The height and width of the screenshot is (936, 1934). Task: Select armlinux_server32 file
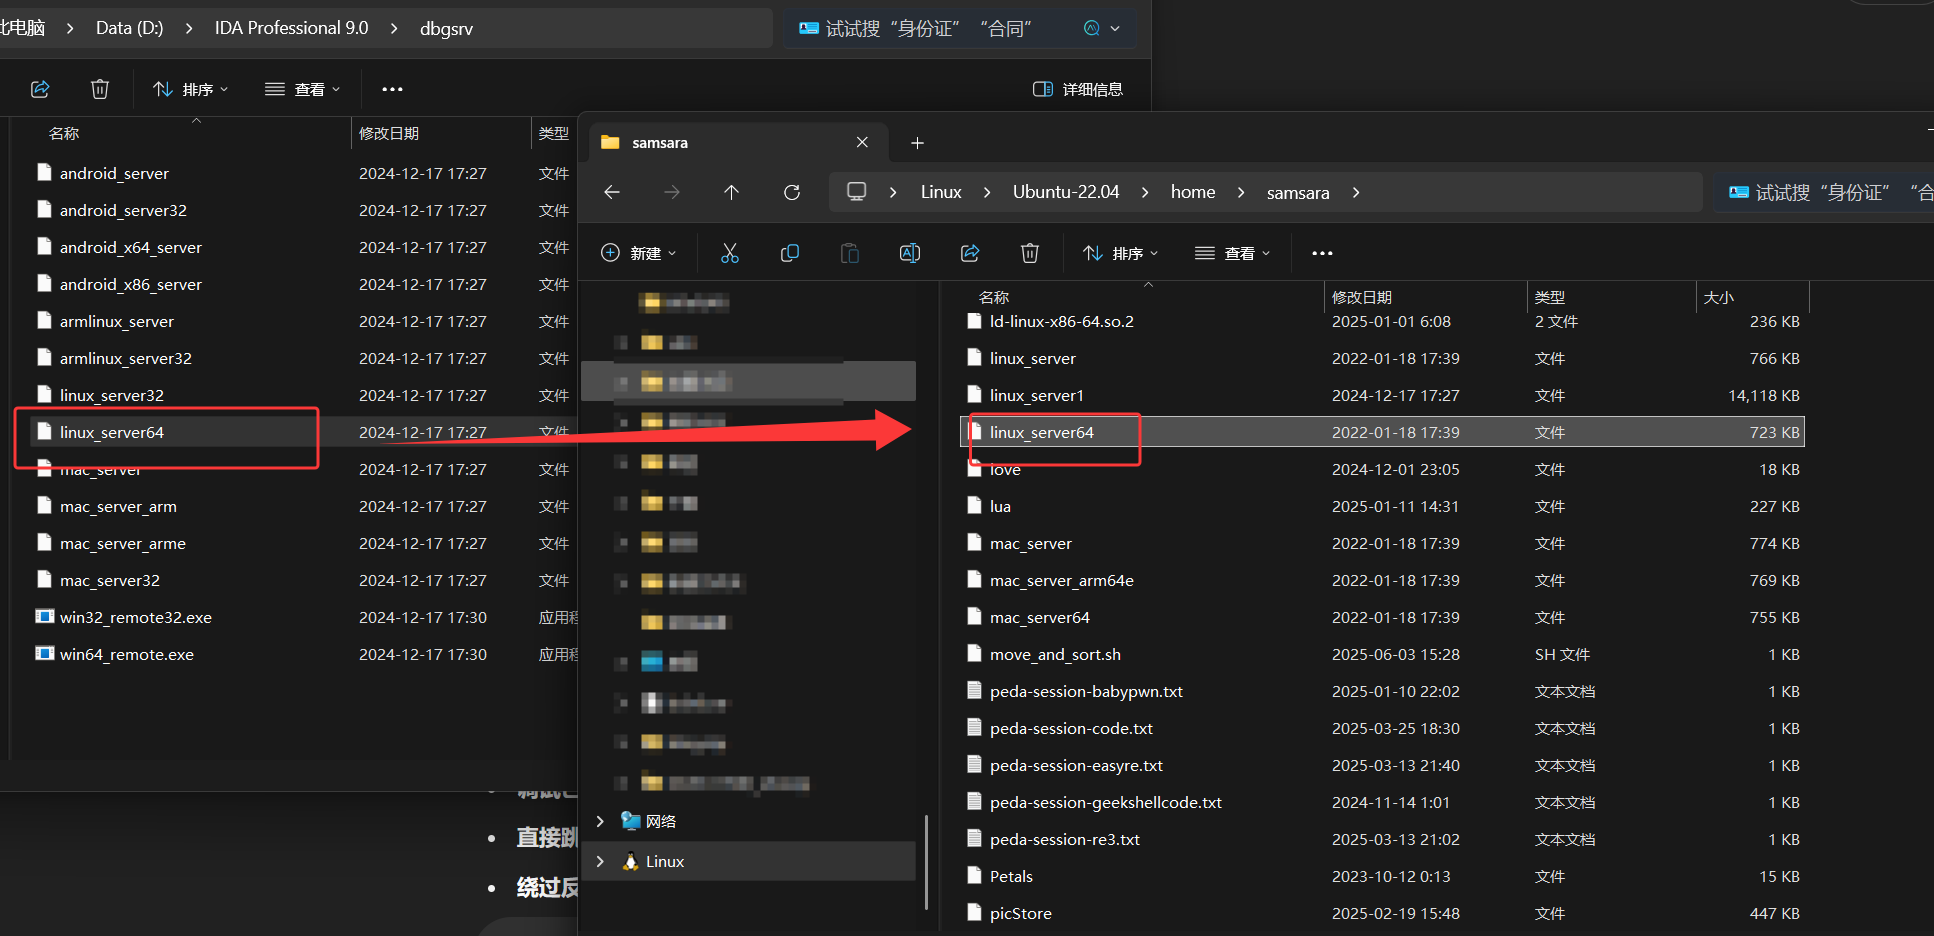point(125,358)
